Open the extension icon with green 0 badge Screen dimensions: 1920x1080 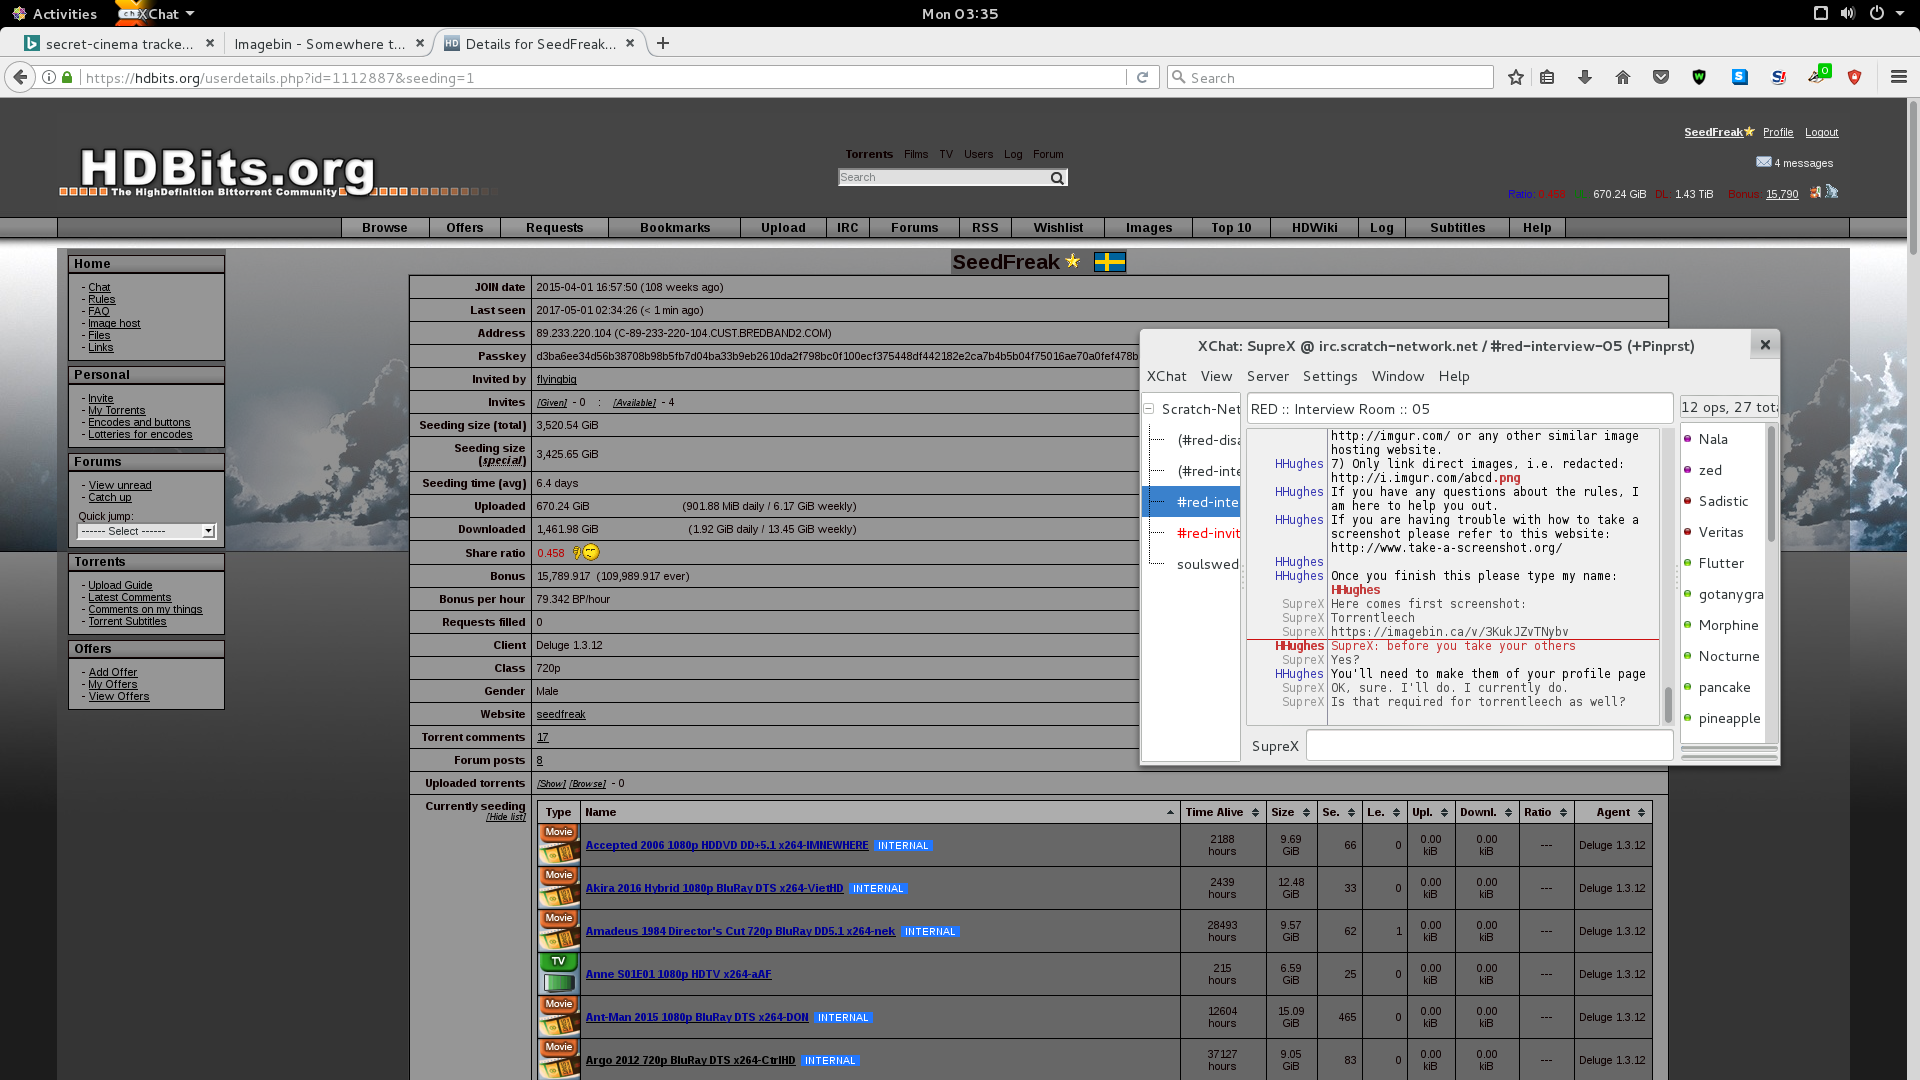point(1818,75)
